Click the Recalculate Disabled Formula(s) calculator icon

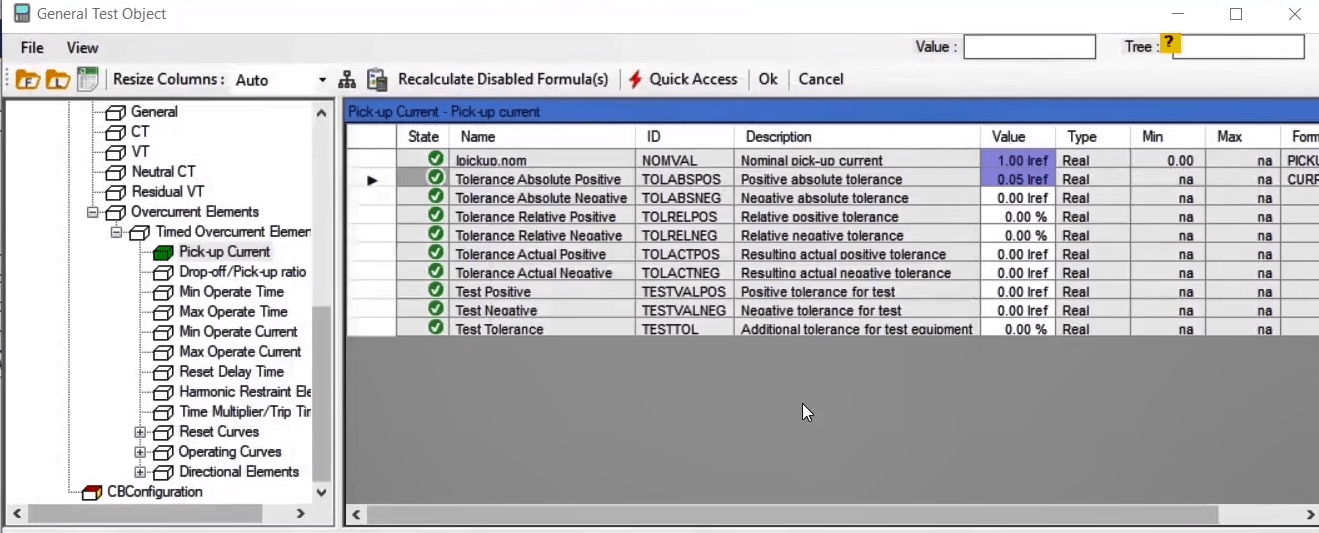pos(377,80)
